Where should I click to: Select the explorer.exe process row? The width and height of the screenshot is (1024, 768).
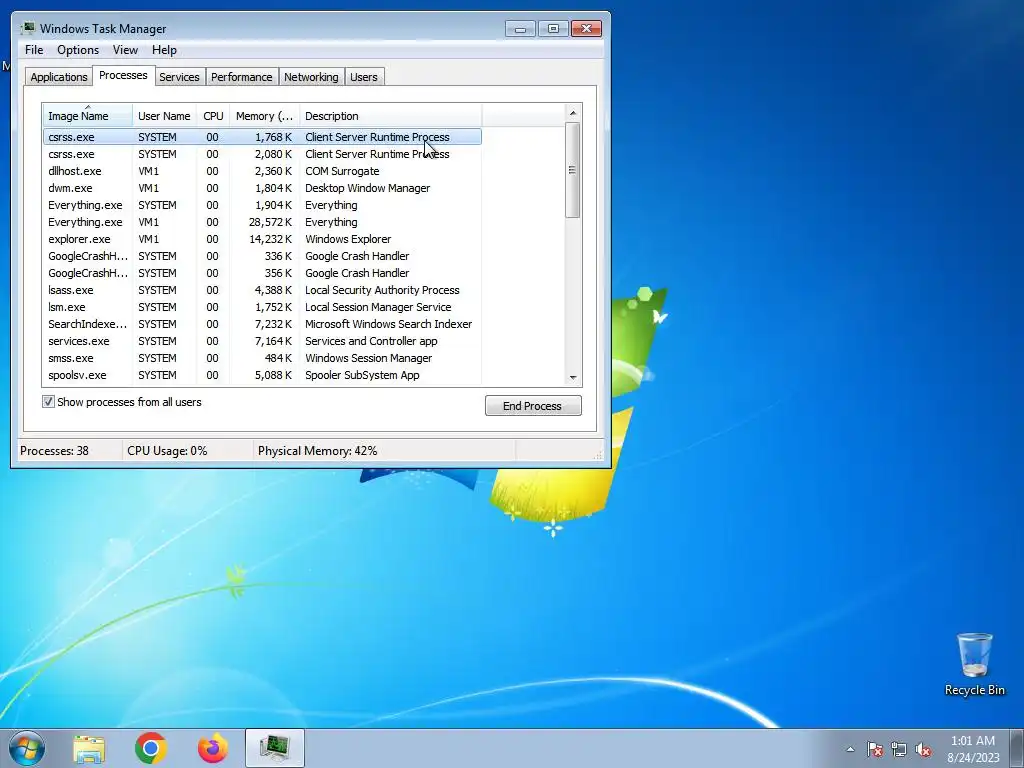coord(263,239)
